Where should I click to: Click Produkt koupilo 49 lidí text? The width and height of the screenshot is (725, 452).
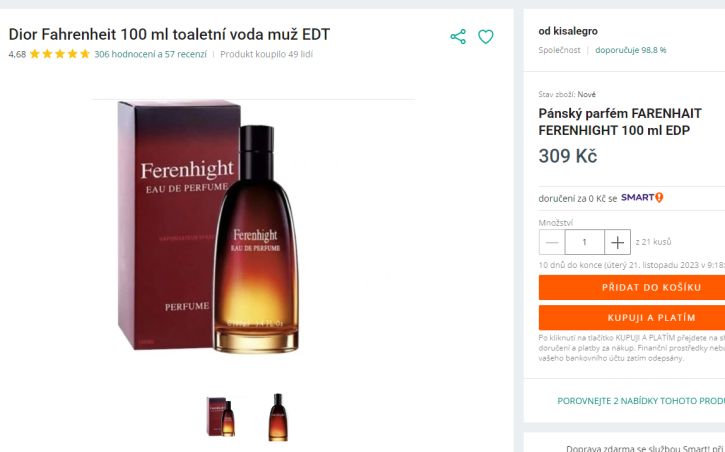tap(266, 54)
